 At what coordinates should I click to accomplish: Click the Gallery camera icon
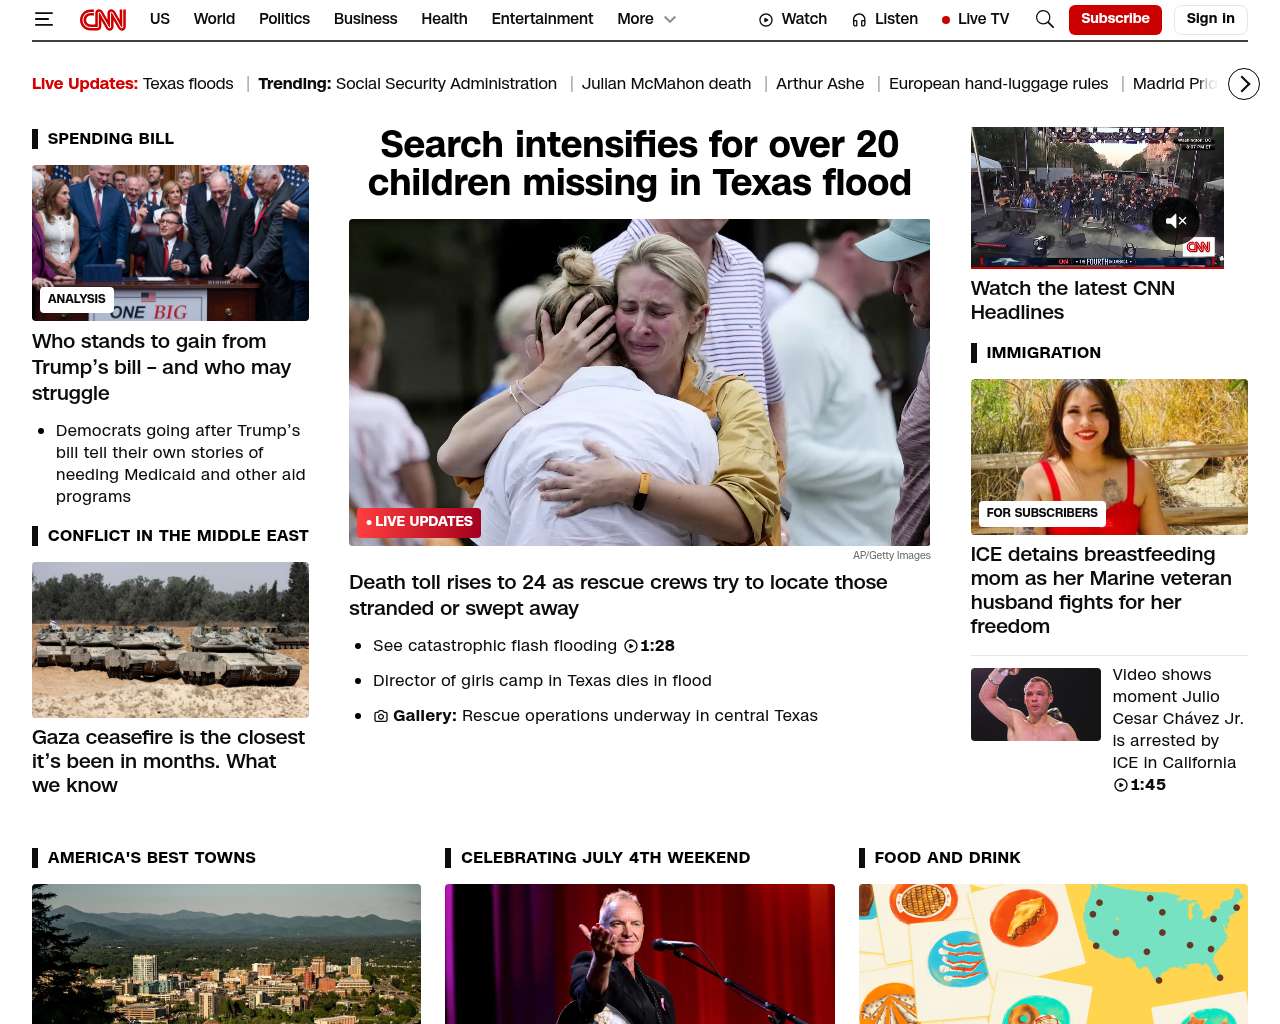click(381, 716)
